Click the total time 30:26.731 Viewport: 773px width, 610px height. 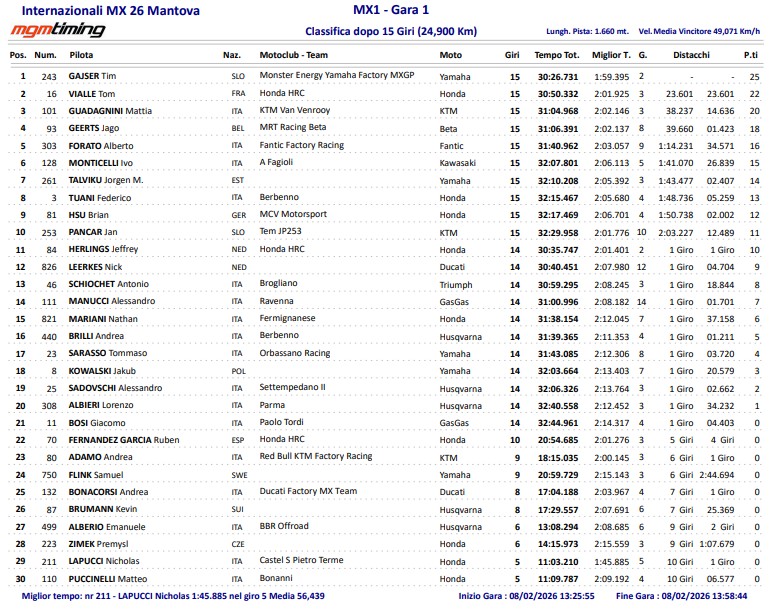click(x=555, y=76)
